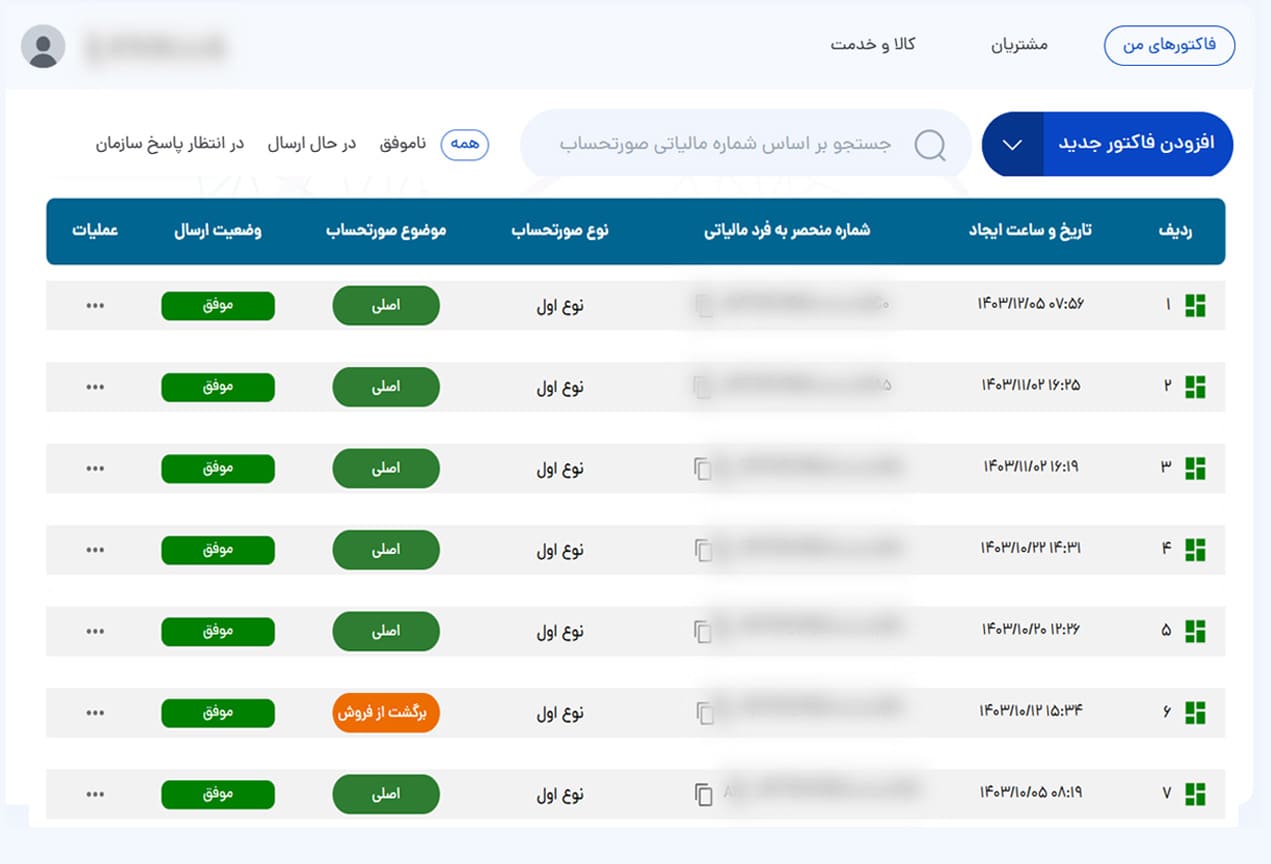Copy tax number in row 6
The width and height of the screenshot is (1271, 864).
pyautogui.click(x=705, y=713)
